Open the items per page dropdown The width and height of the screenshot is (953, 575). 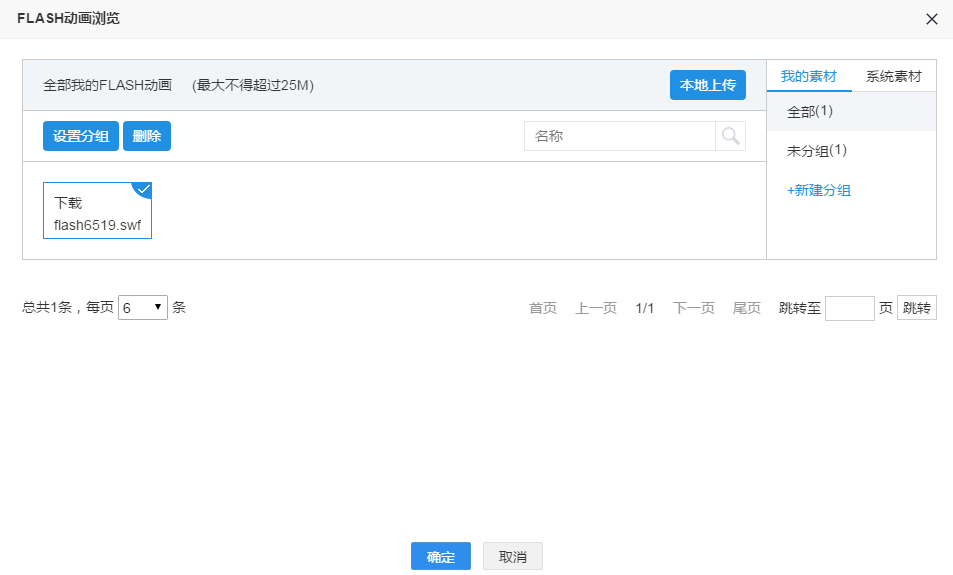coord(143,308)
